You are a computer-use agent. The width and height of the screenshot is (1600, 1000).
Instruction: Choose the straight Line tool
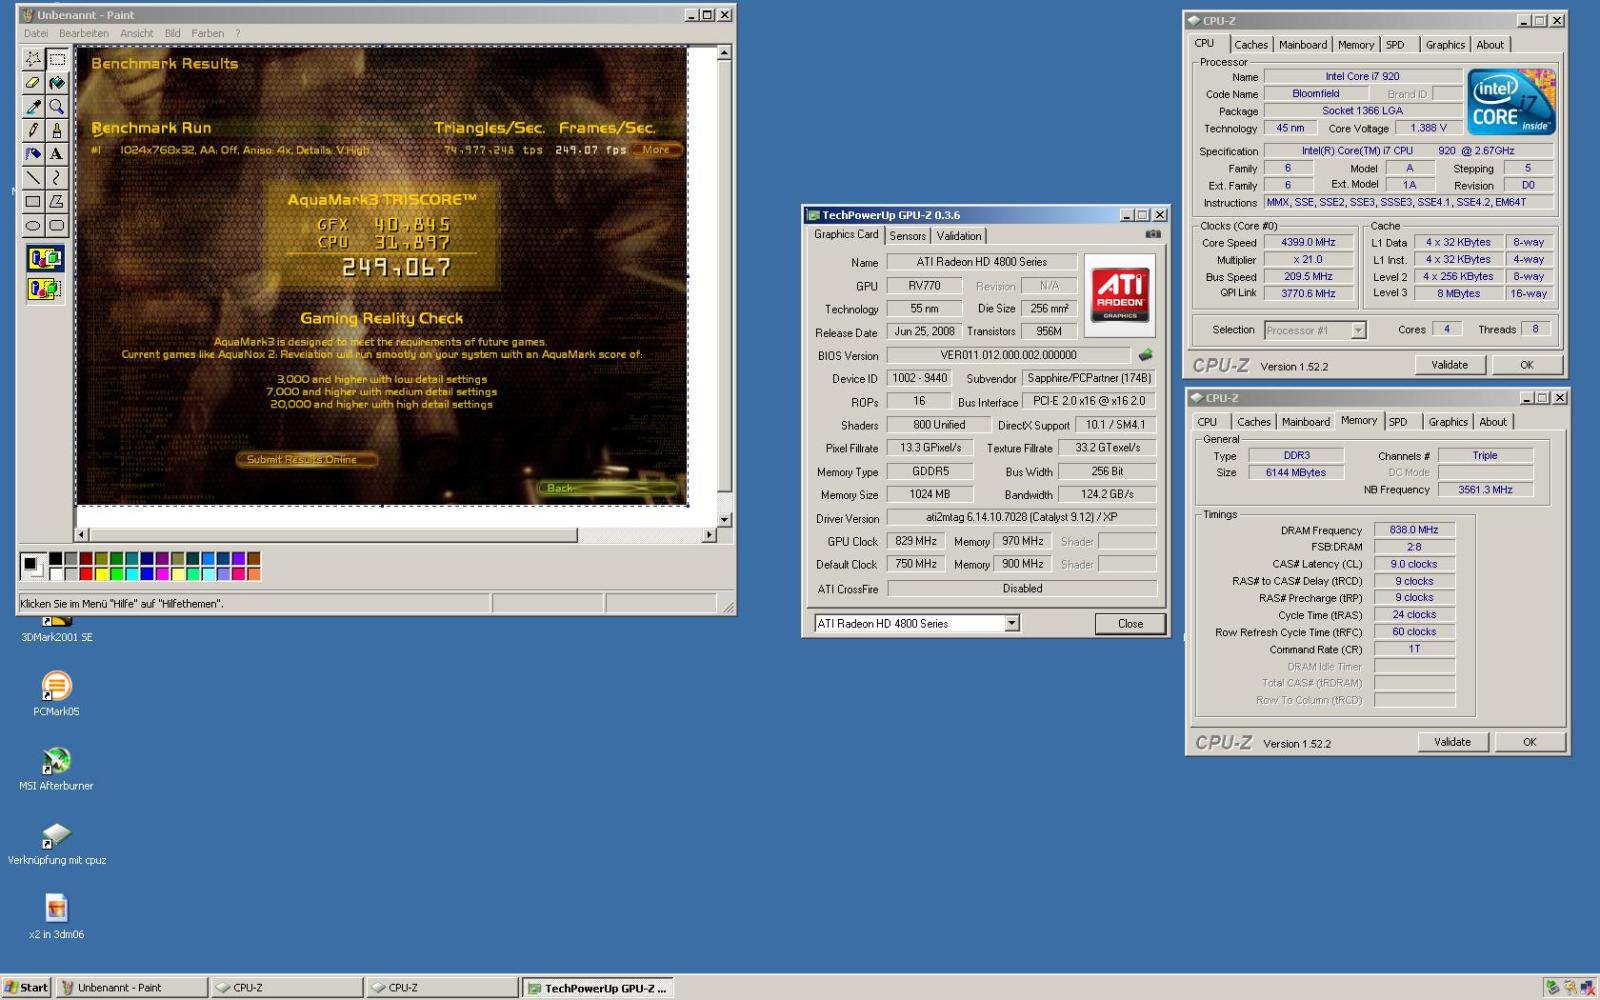pos(33,178)
